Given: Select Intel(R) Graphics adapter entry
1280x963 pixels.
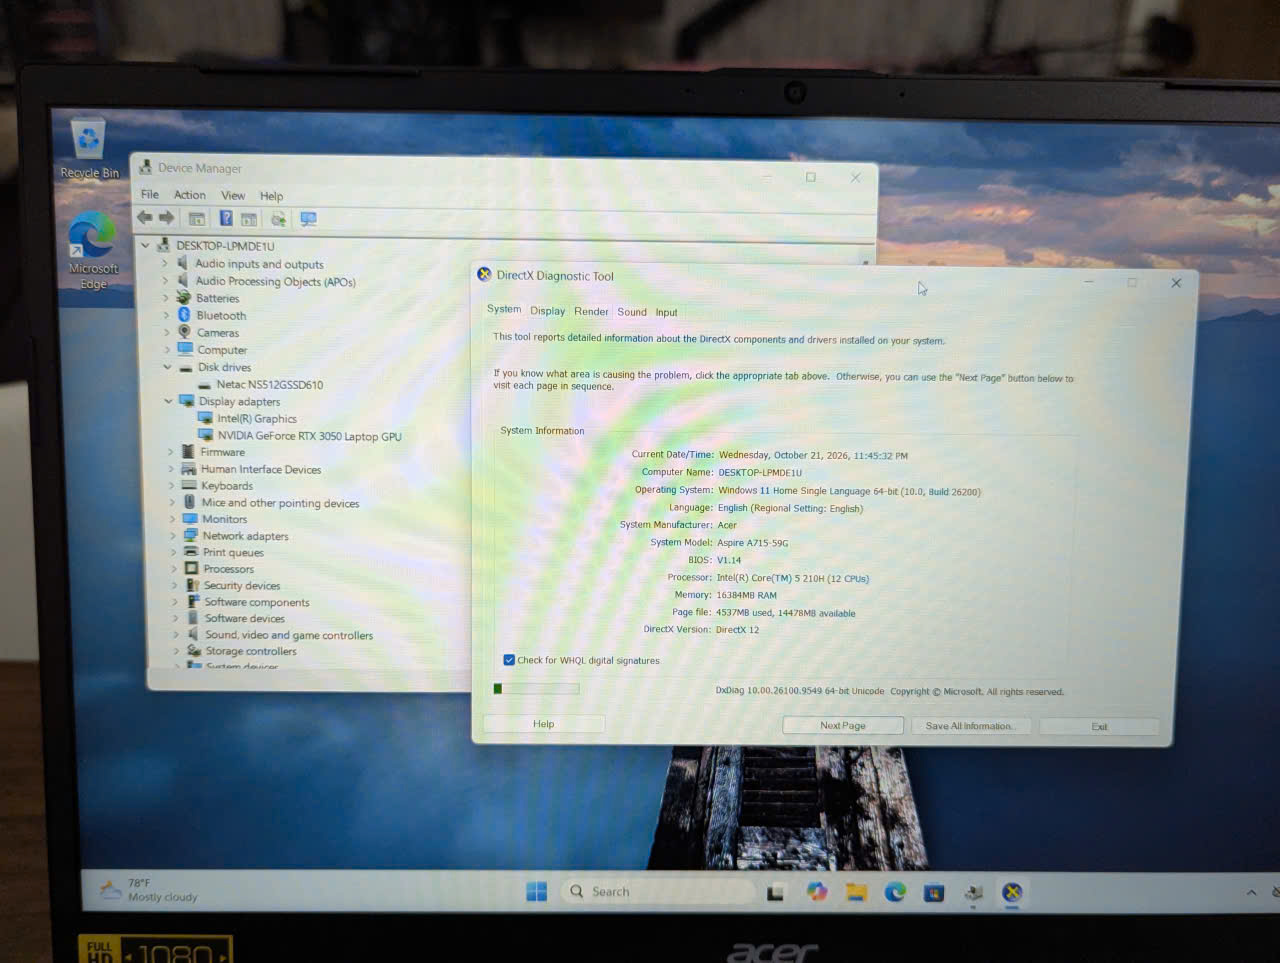Looking at the screenshot, I should tap(256, 419).
